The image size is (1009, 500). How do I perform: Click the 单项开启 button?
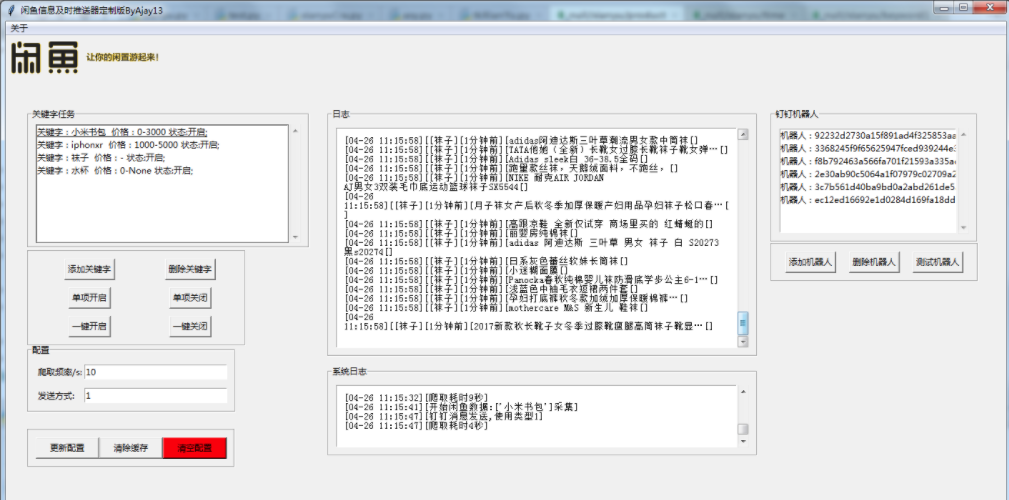click(89, 297)
